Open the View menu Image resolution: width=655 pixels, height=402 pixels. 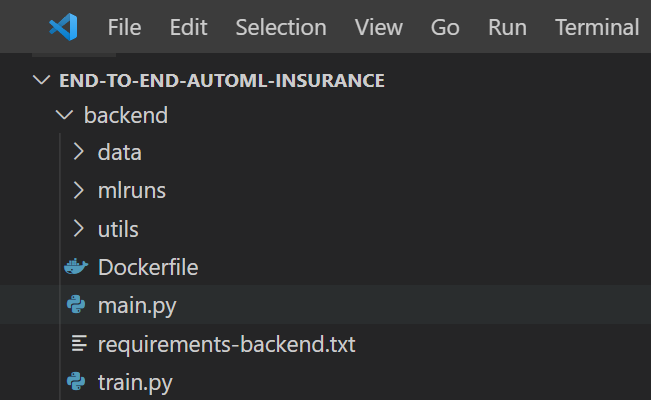(x=378, y=28)
